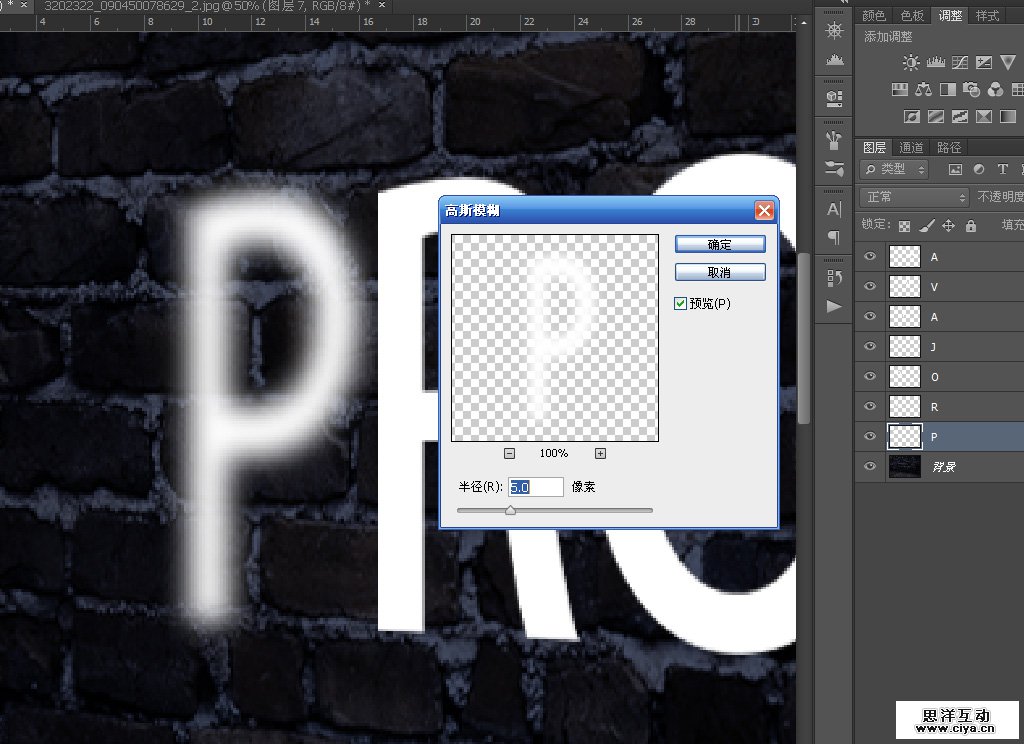Switch to the 色板 tab
The image size is (1024, 744).
(912, 16)
